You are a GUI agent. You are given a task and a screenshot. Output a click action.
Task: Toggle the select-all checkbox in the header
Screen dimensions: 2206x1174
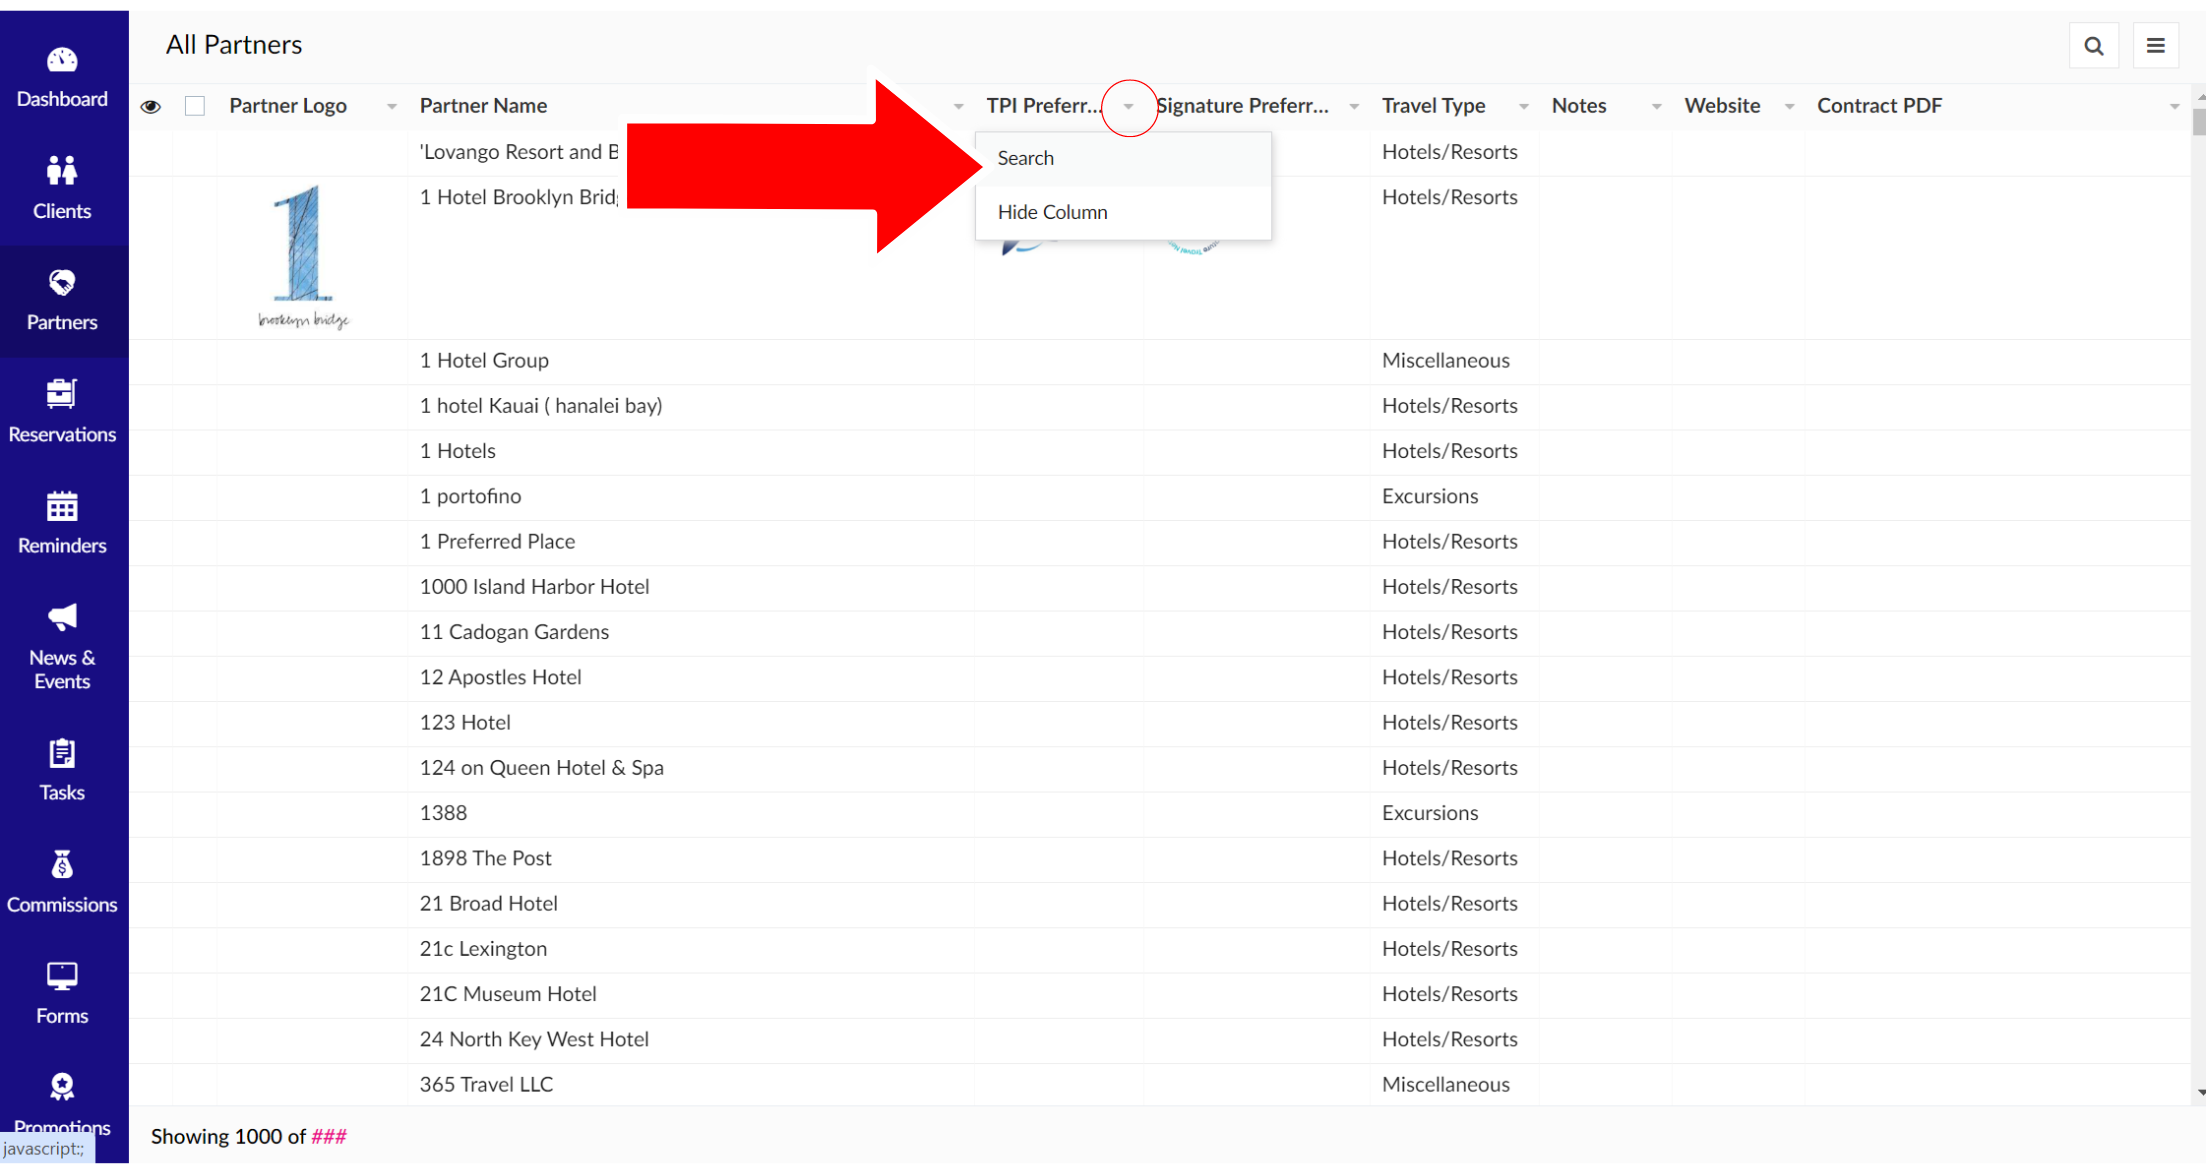195,106
